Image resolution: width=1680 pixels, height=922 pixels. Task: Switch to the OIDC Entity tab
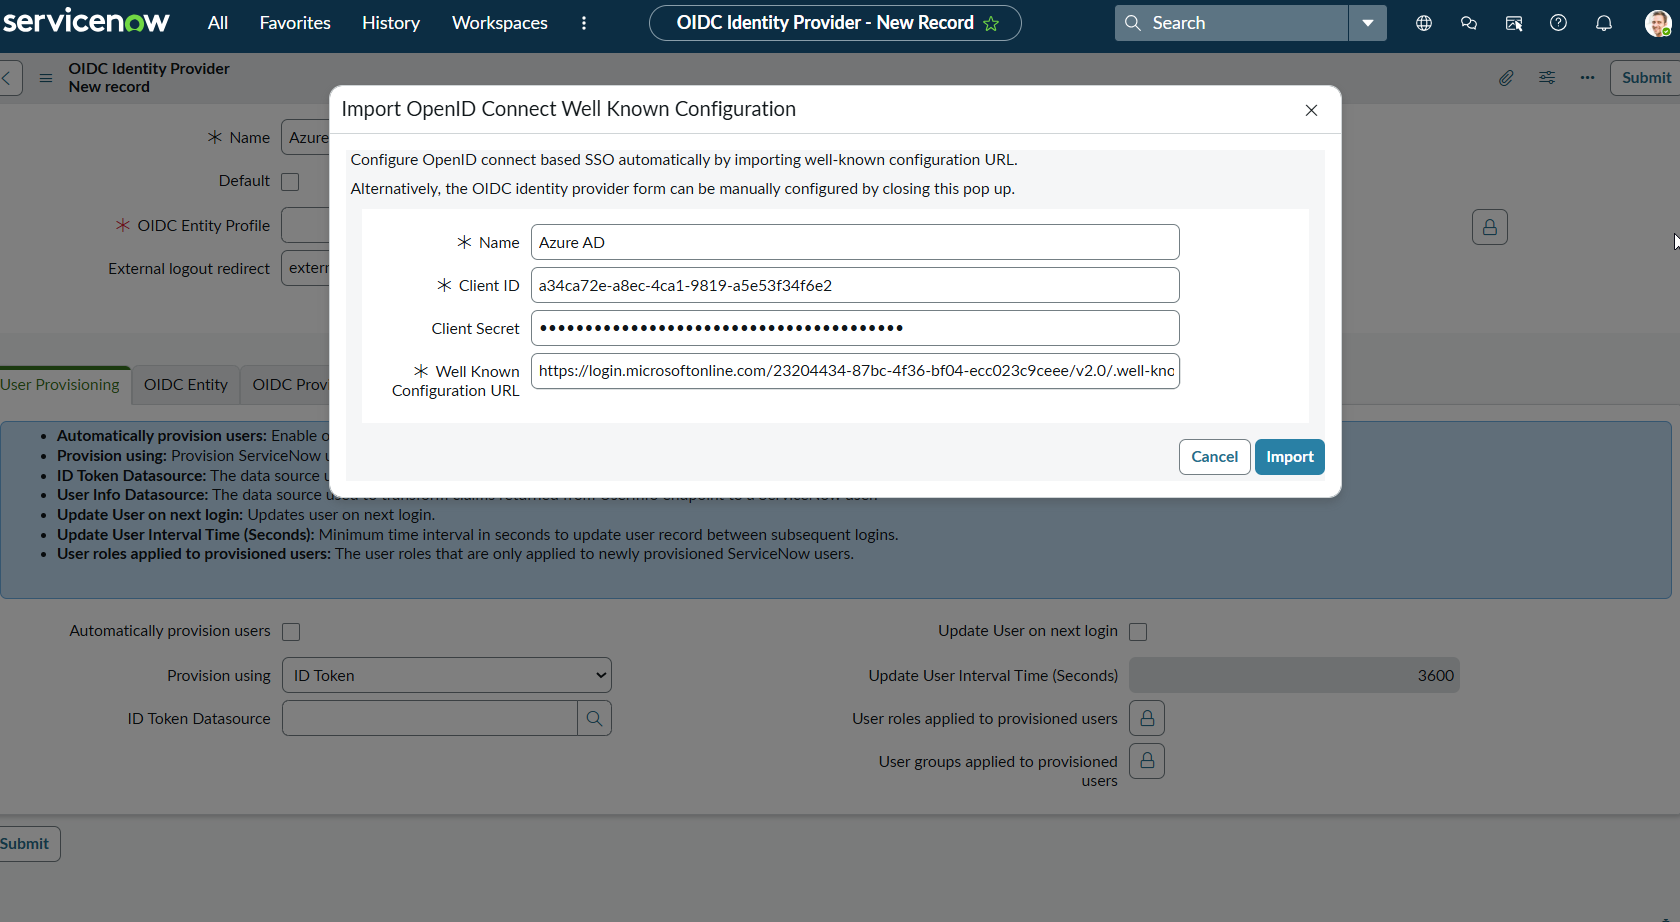[x=185, y=385]
